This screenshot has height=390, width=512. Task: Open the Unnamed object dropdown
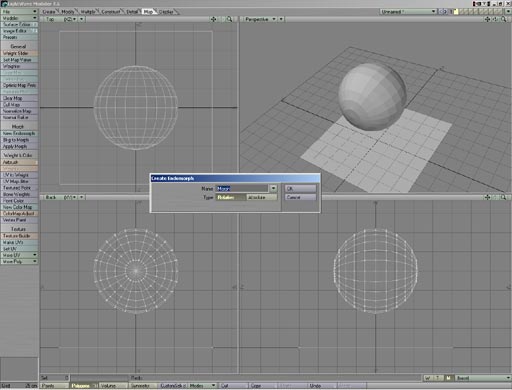pyautogui.click(x=408, y=12)
